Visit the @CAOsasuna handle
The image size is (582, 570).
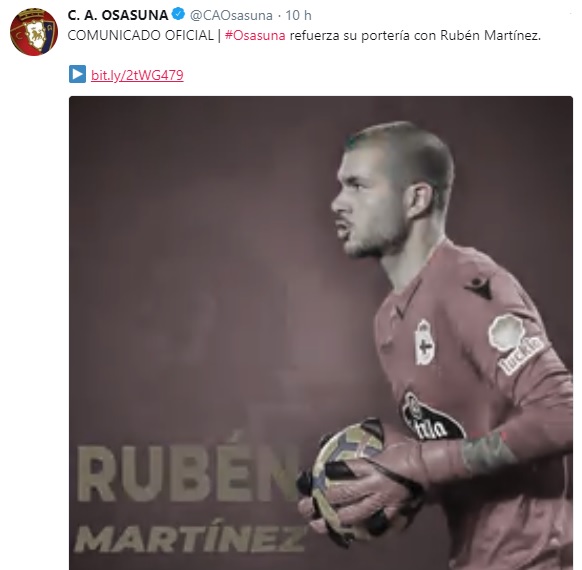[x=231, y=15]
